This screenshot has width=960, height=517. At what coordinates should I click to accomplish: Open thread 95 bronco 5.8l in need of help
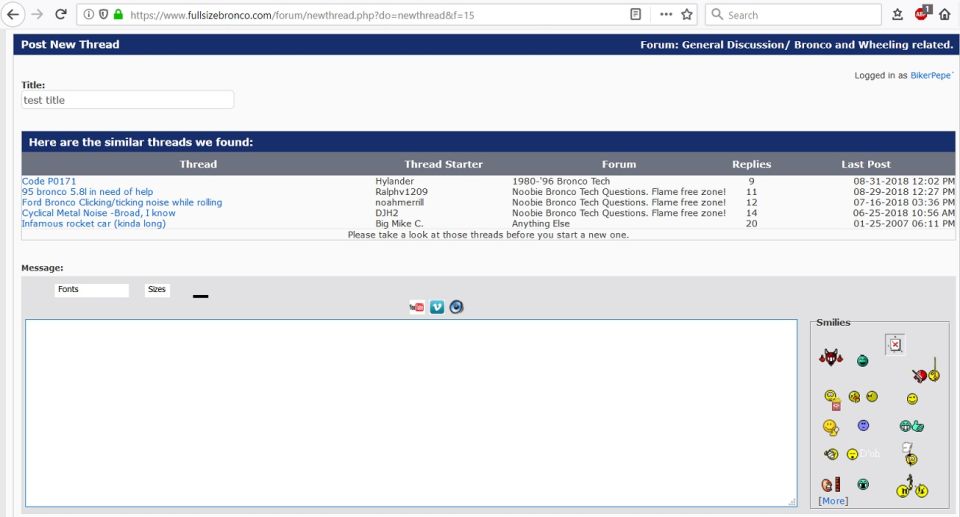click(88, 192)
